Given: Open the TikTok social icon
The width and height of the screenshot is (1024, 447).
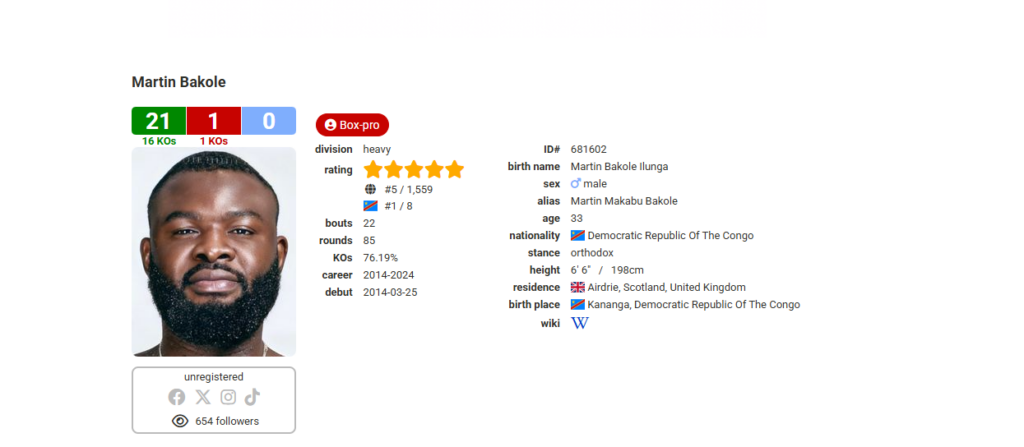Looking at the screenshot, I should tap(252, 397).
